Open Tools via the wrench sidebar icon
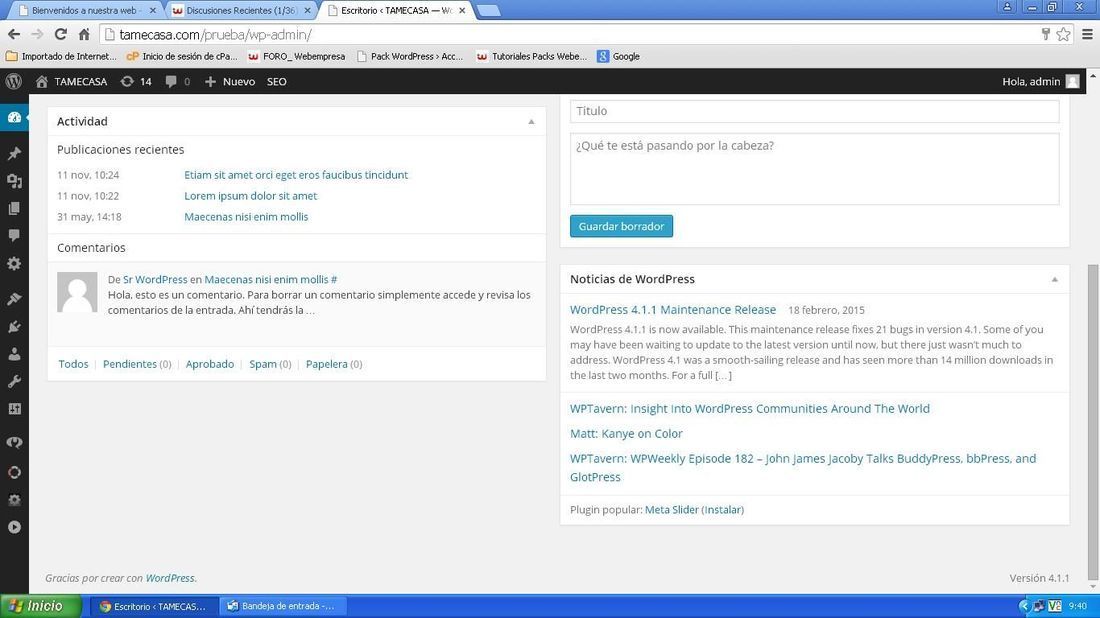This screenshot has height=618, width=1100. 14,382
